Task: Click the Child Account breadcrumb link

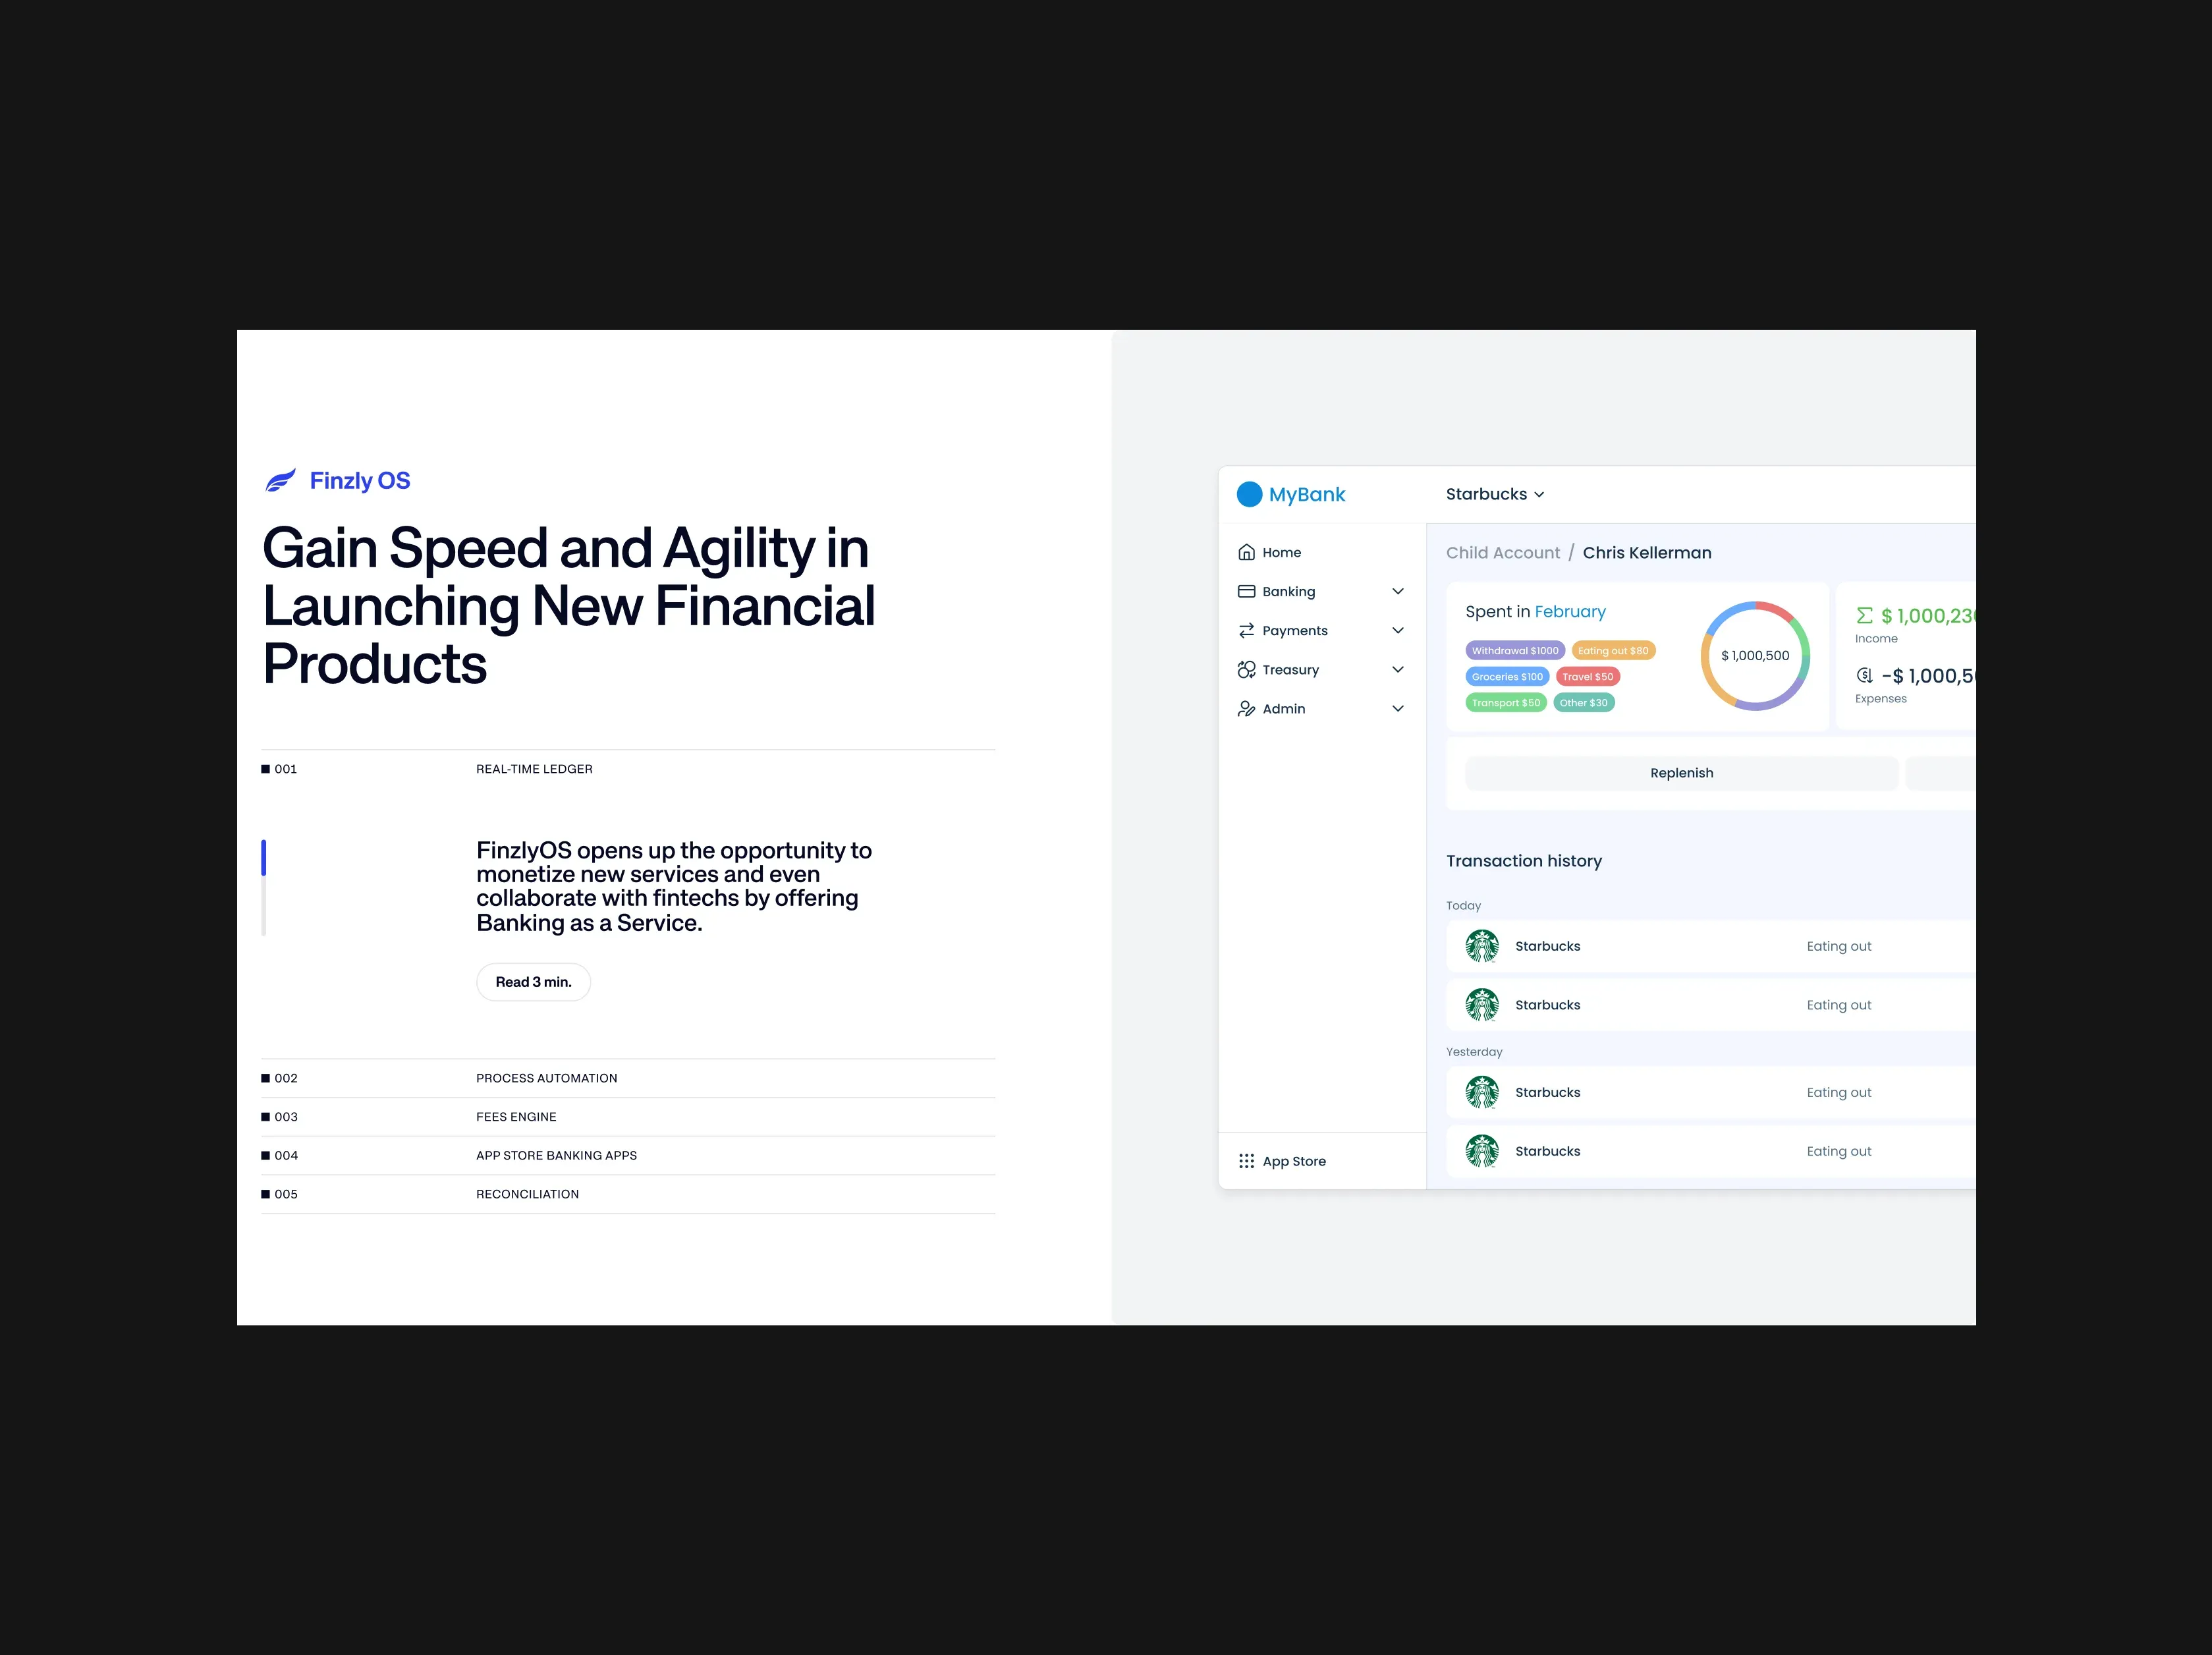Action: click(1502, 553)
